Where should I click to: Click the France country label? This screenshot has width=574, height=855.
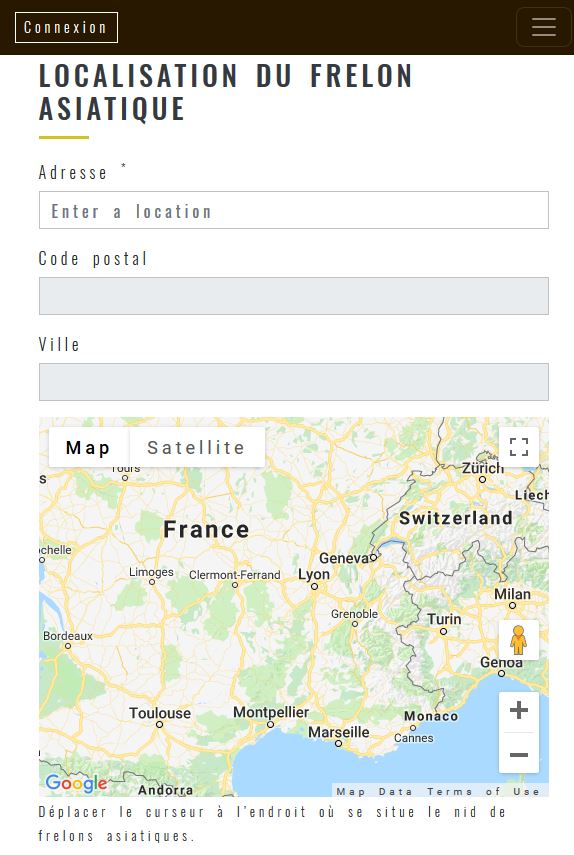(x=206, y=529)
